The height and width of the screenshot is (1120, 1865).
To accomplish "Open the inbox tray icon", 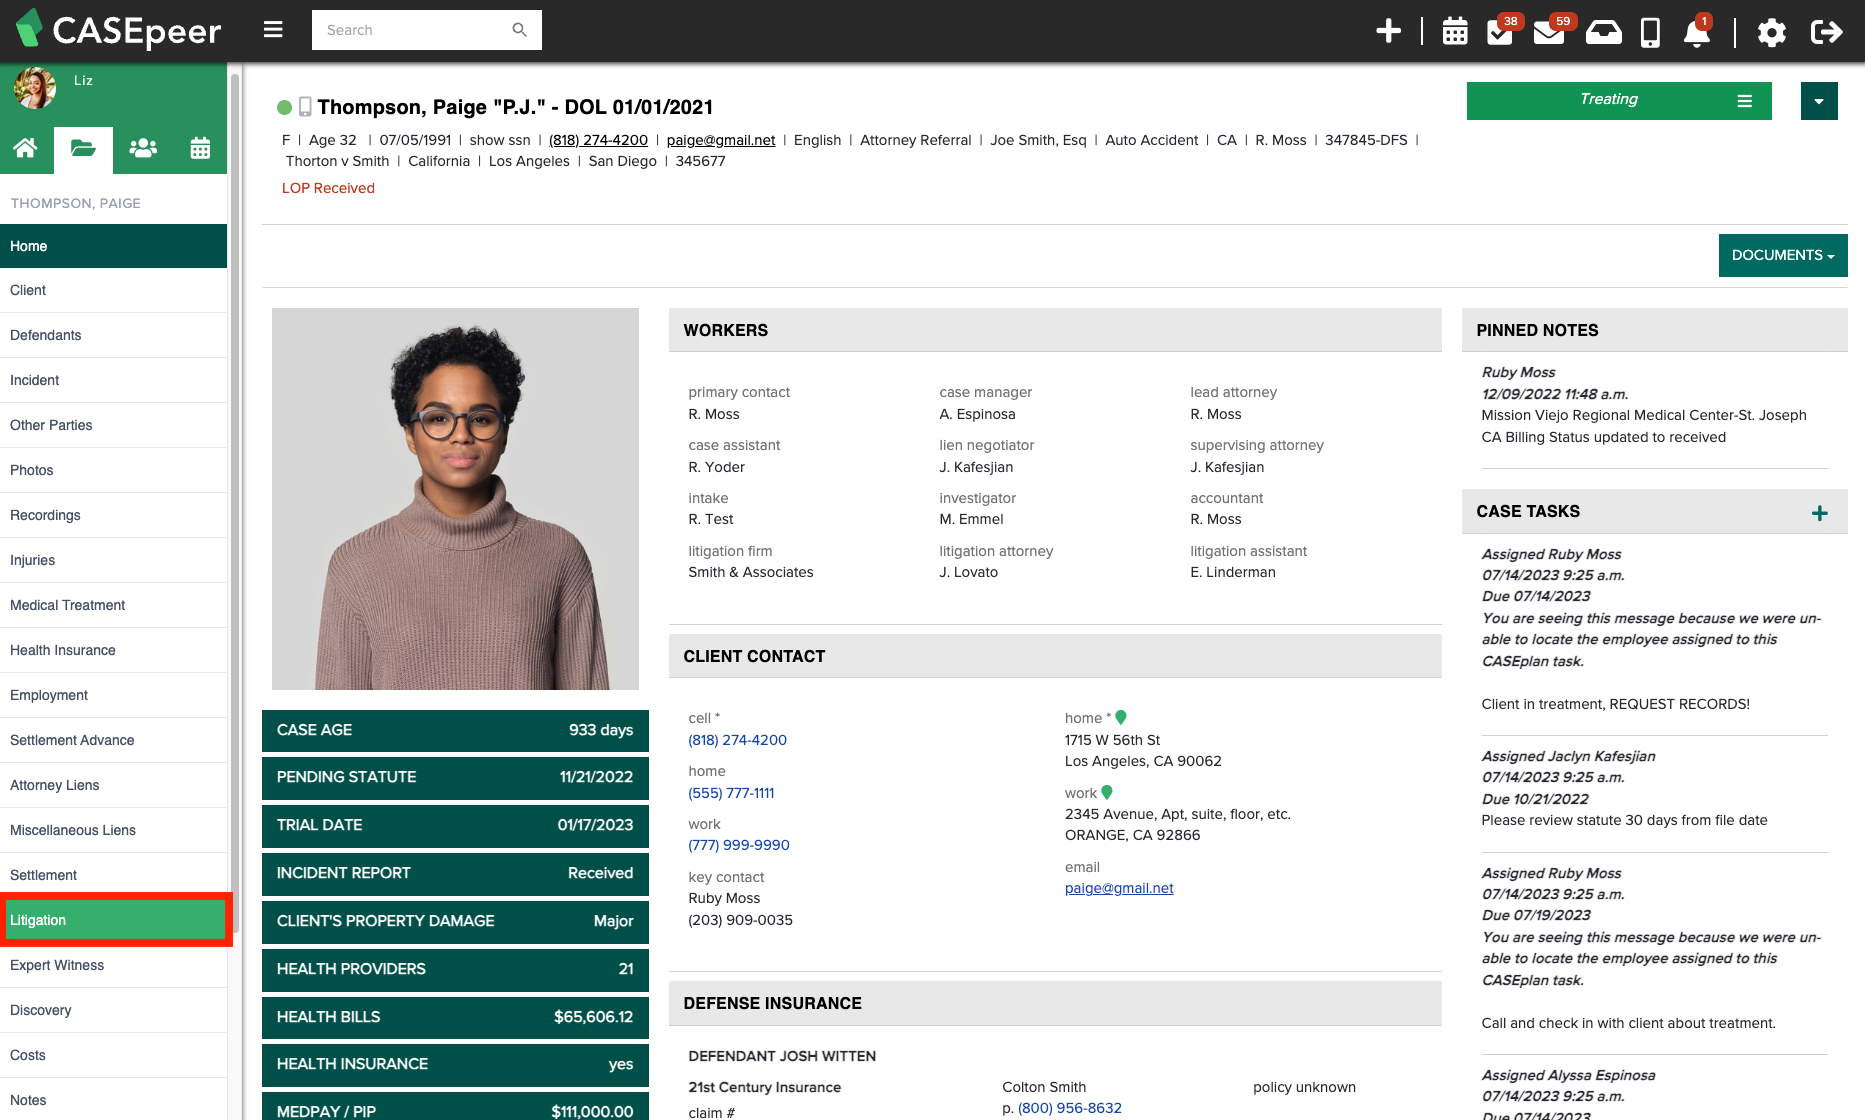I will [x=1604, y=32].
